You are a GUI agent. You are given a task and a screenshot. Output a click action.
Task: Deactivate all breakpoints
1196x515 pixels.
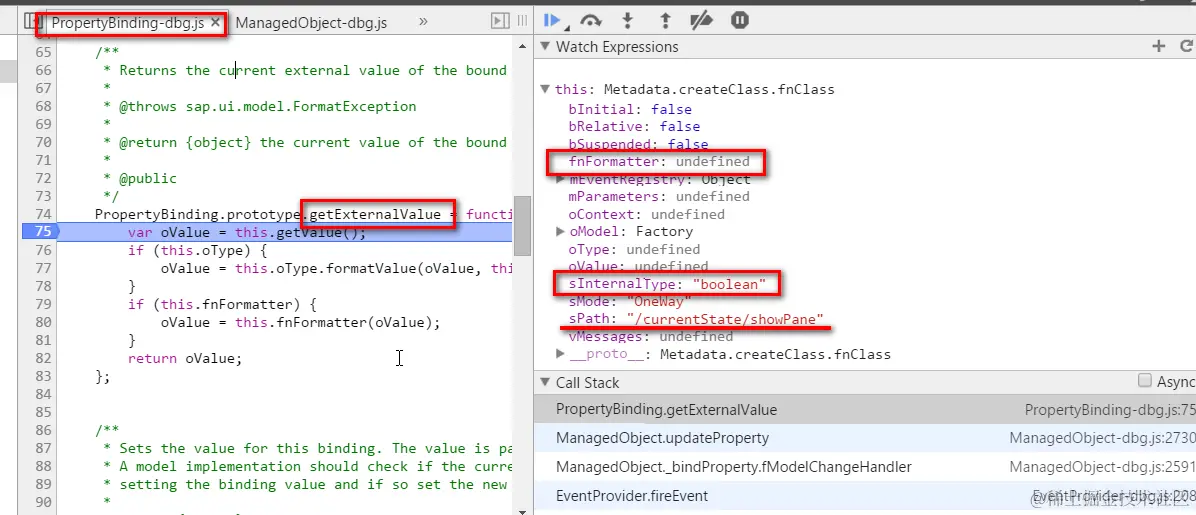pyautogui.click(x=702, y=21)
